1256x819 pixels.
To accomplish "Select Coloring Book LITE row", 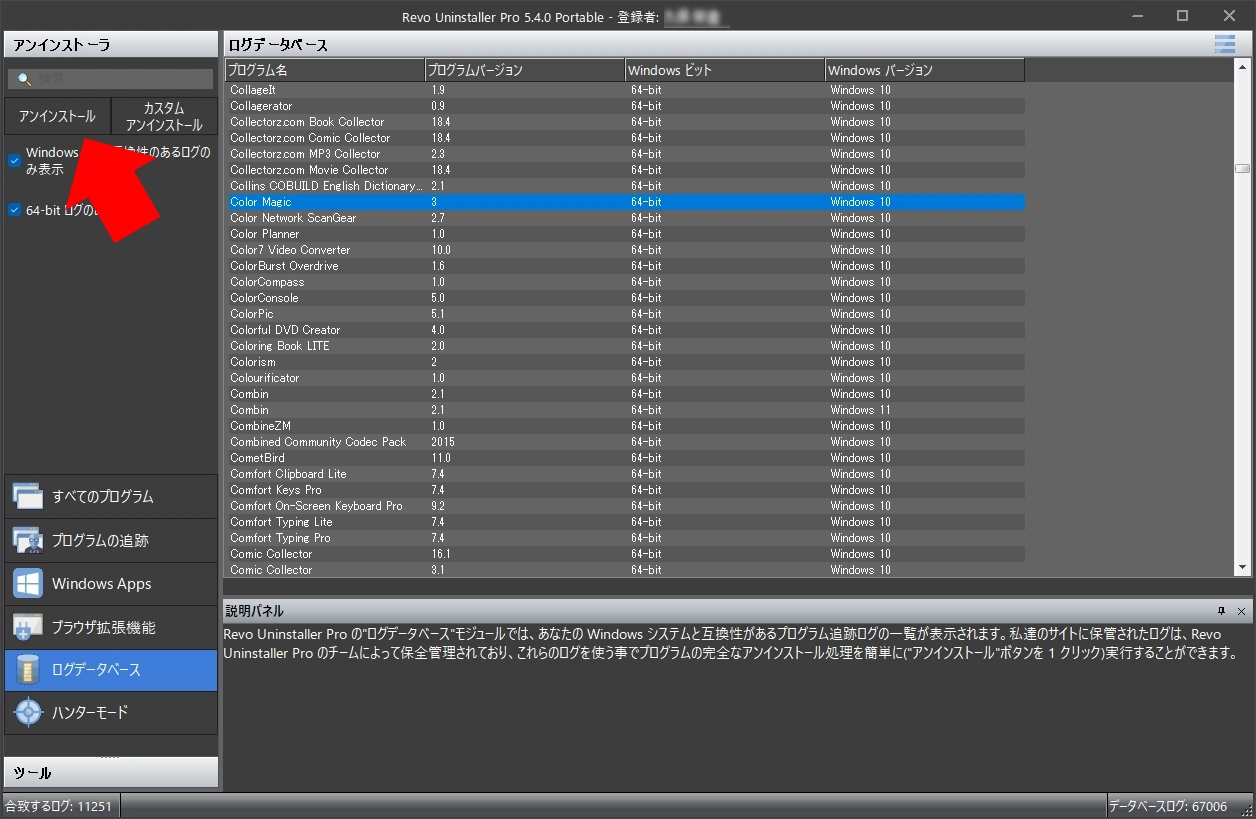I will coord(625,346).
